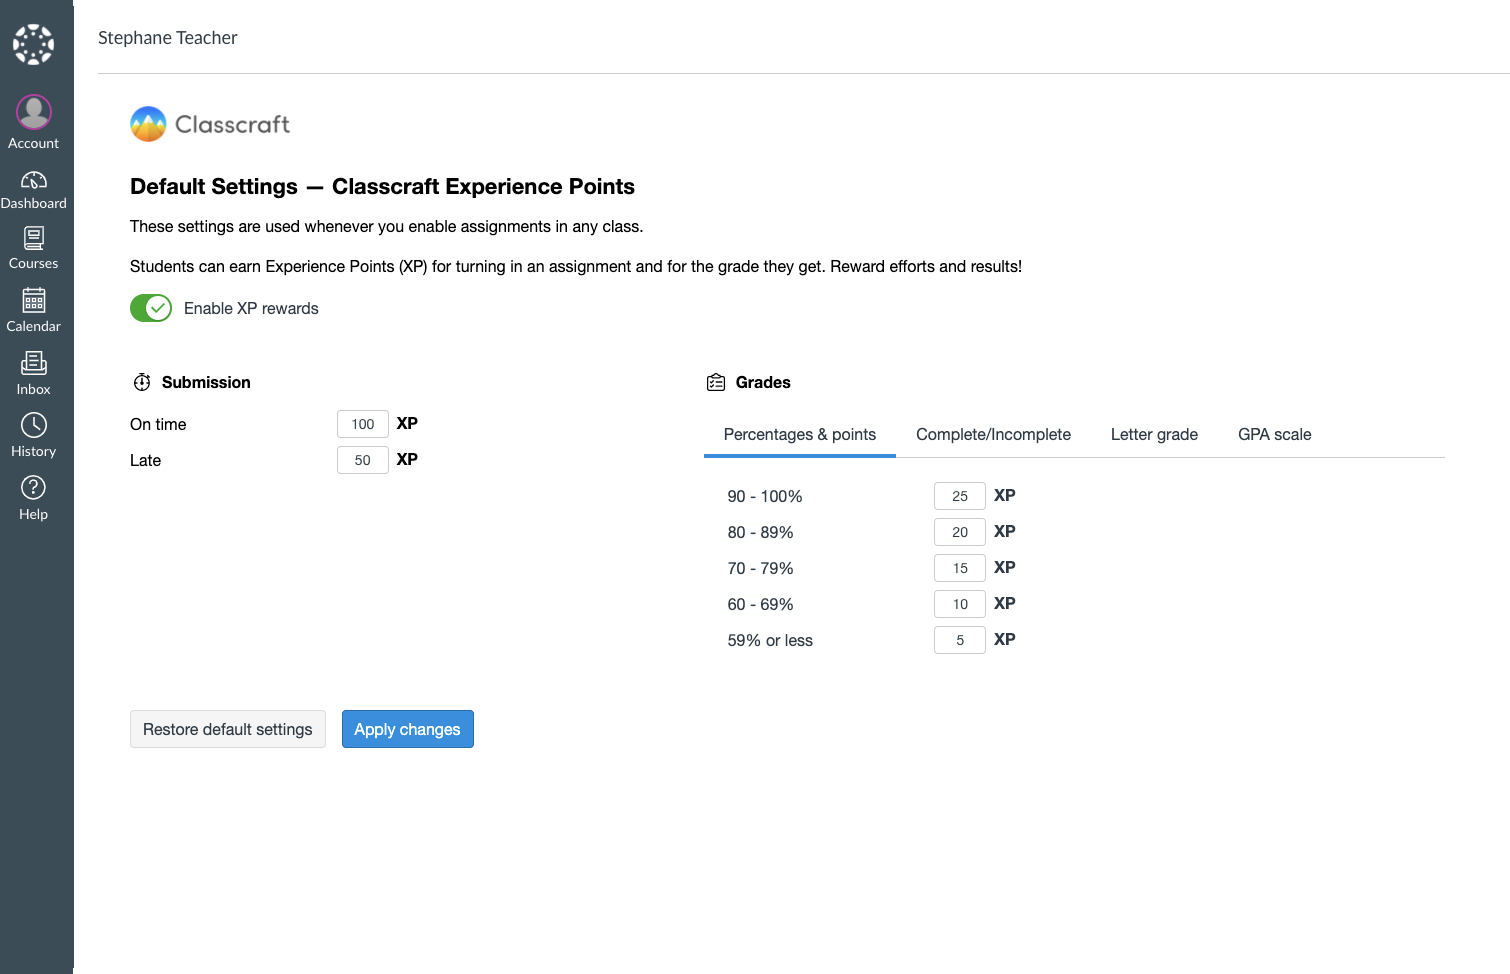Viewport: 1510px width, 974px height.
Task: Edit the 60 - 69% XP field
Action: [960, 604]
